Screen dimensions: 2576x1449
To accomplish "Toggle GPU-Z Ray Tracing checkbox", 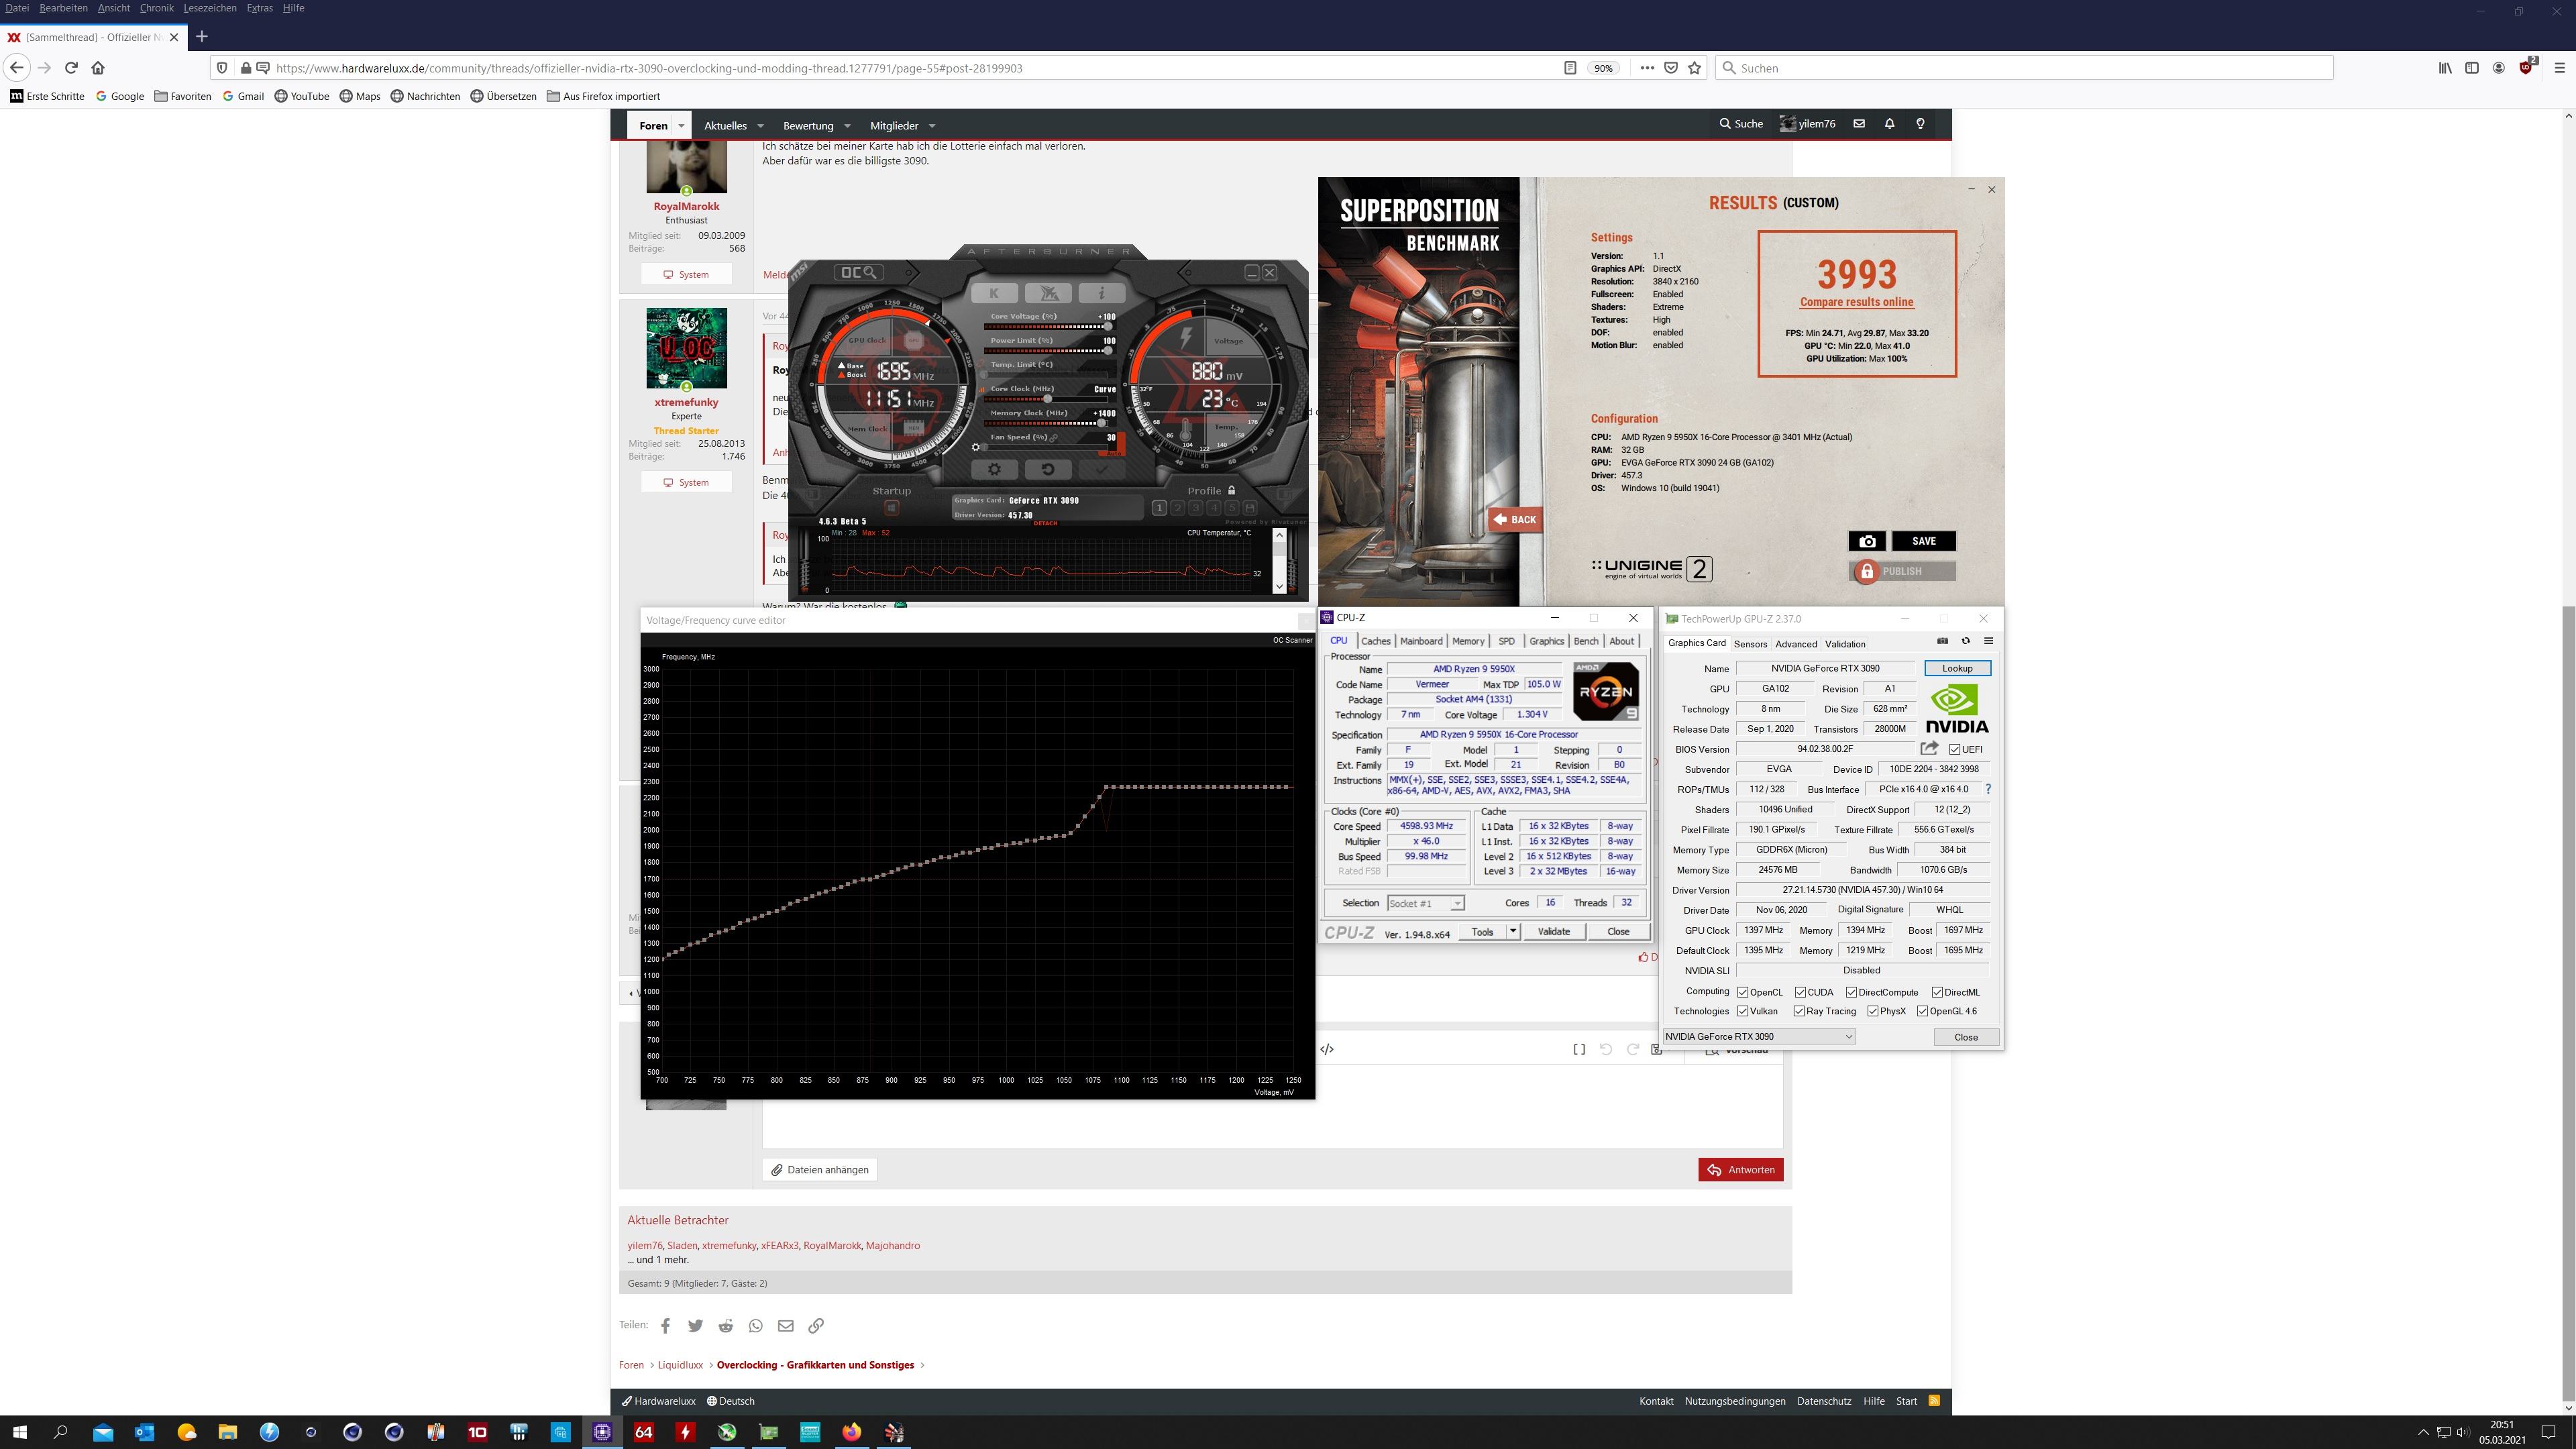I will coord(1799,1011).
